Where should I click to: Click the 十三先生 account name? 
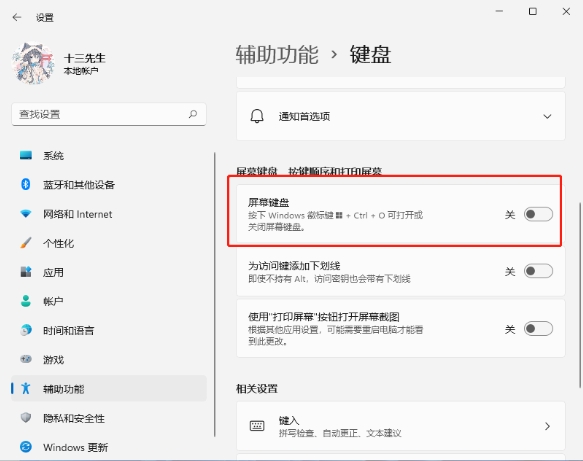coord(84,58)
